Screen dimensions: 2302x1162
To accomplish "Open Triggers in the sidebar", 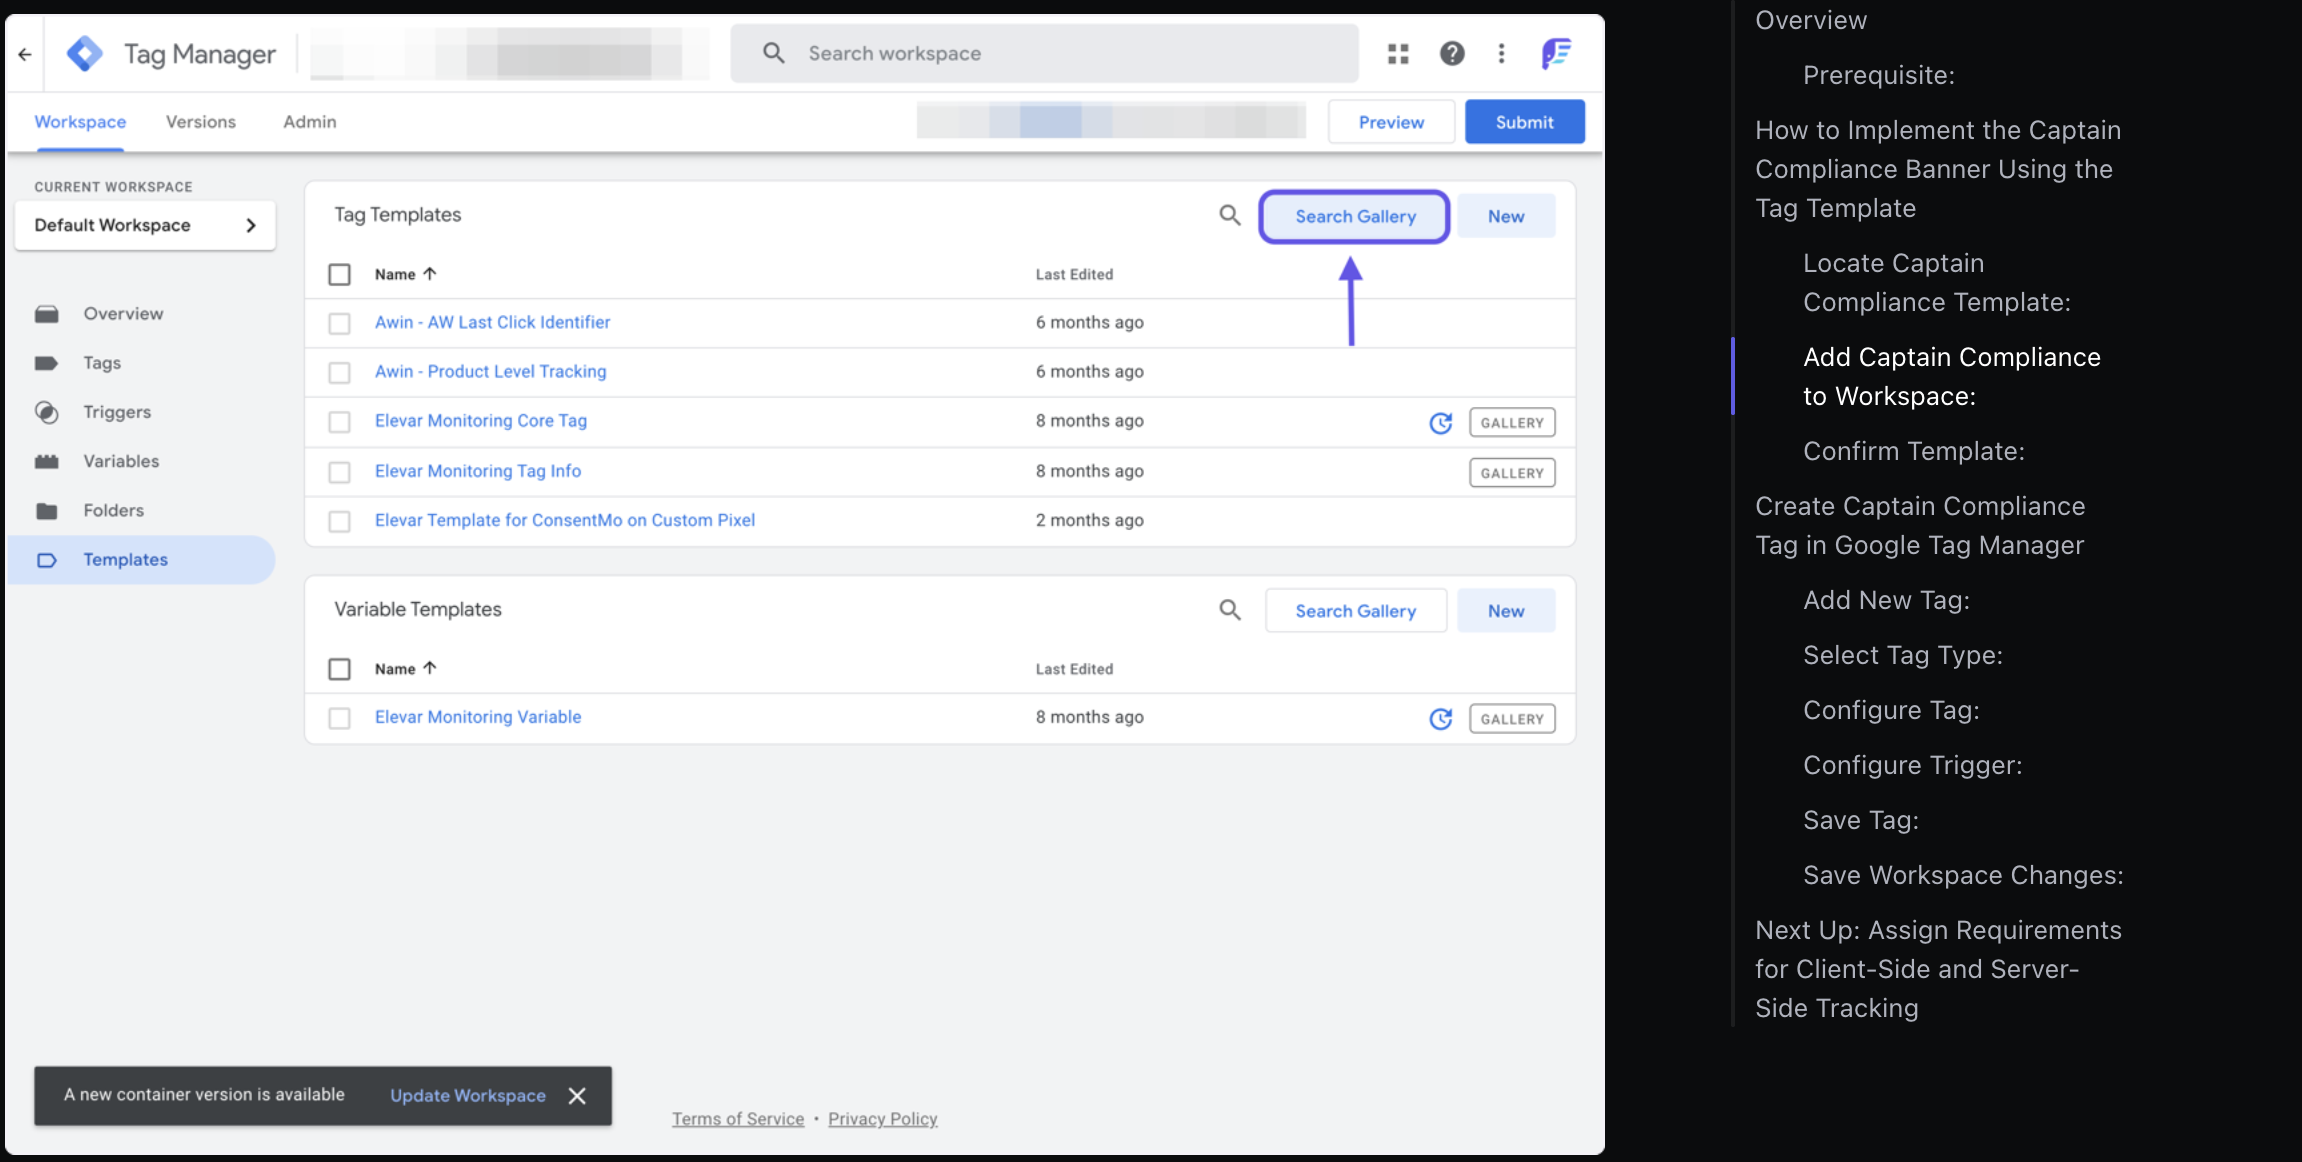I will point(142,412).
